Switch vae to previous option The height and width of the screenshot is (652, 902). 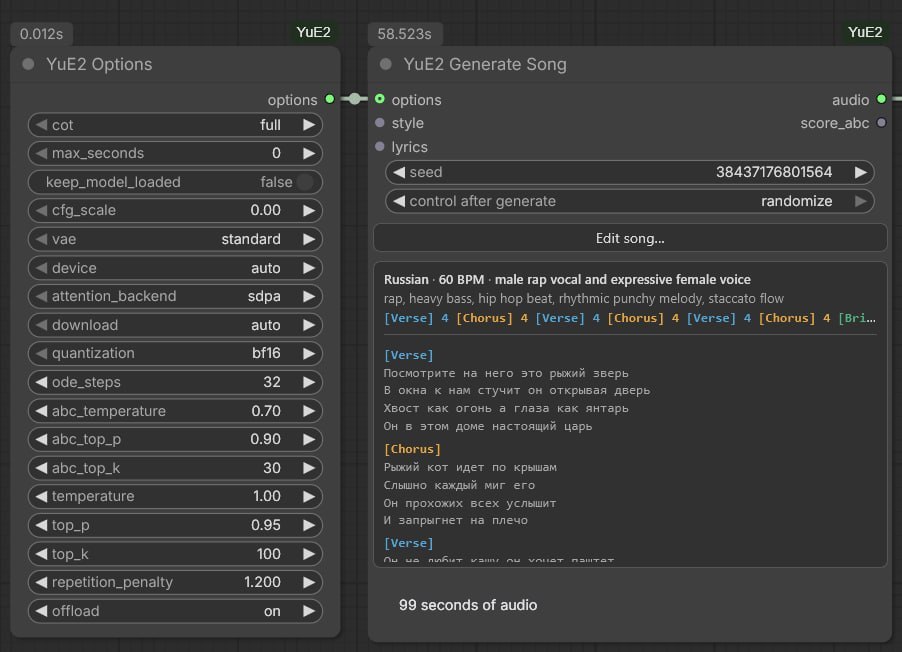[41, 239]
